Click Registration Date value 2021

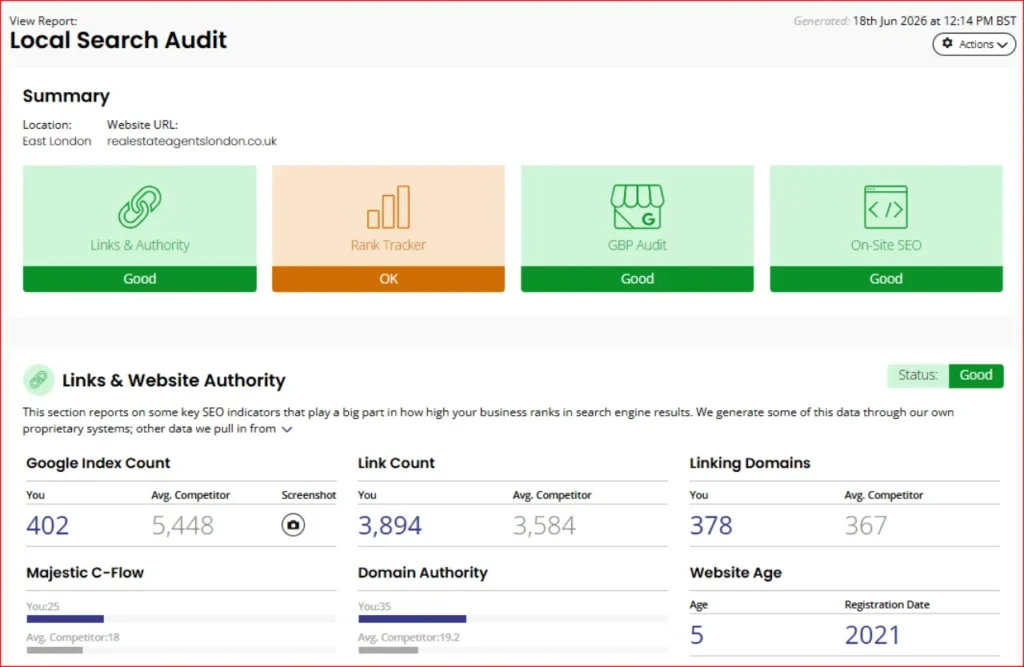coord(872,635)
